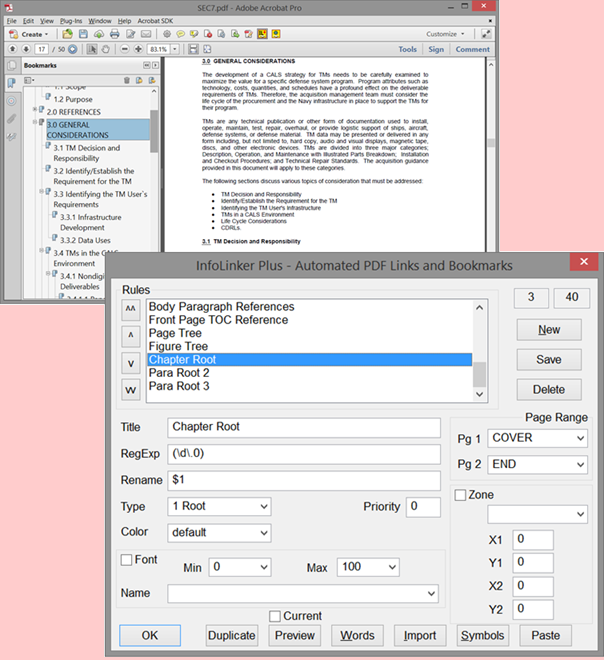Viewport: 604px width, 660px height.
Task: Click the Select tool arrow icon
Action: click(x=92, y=49)
